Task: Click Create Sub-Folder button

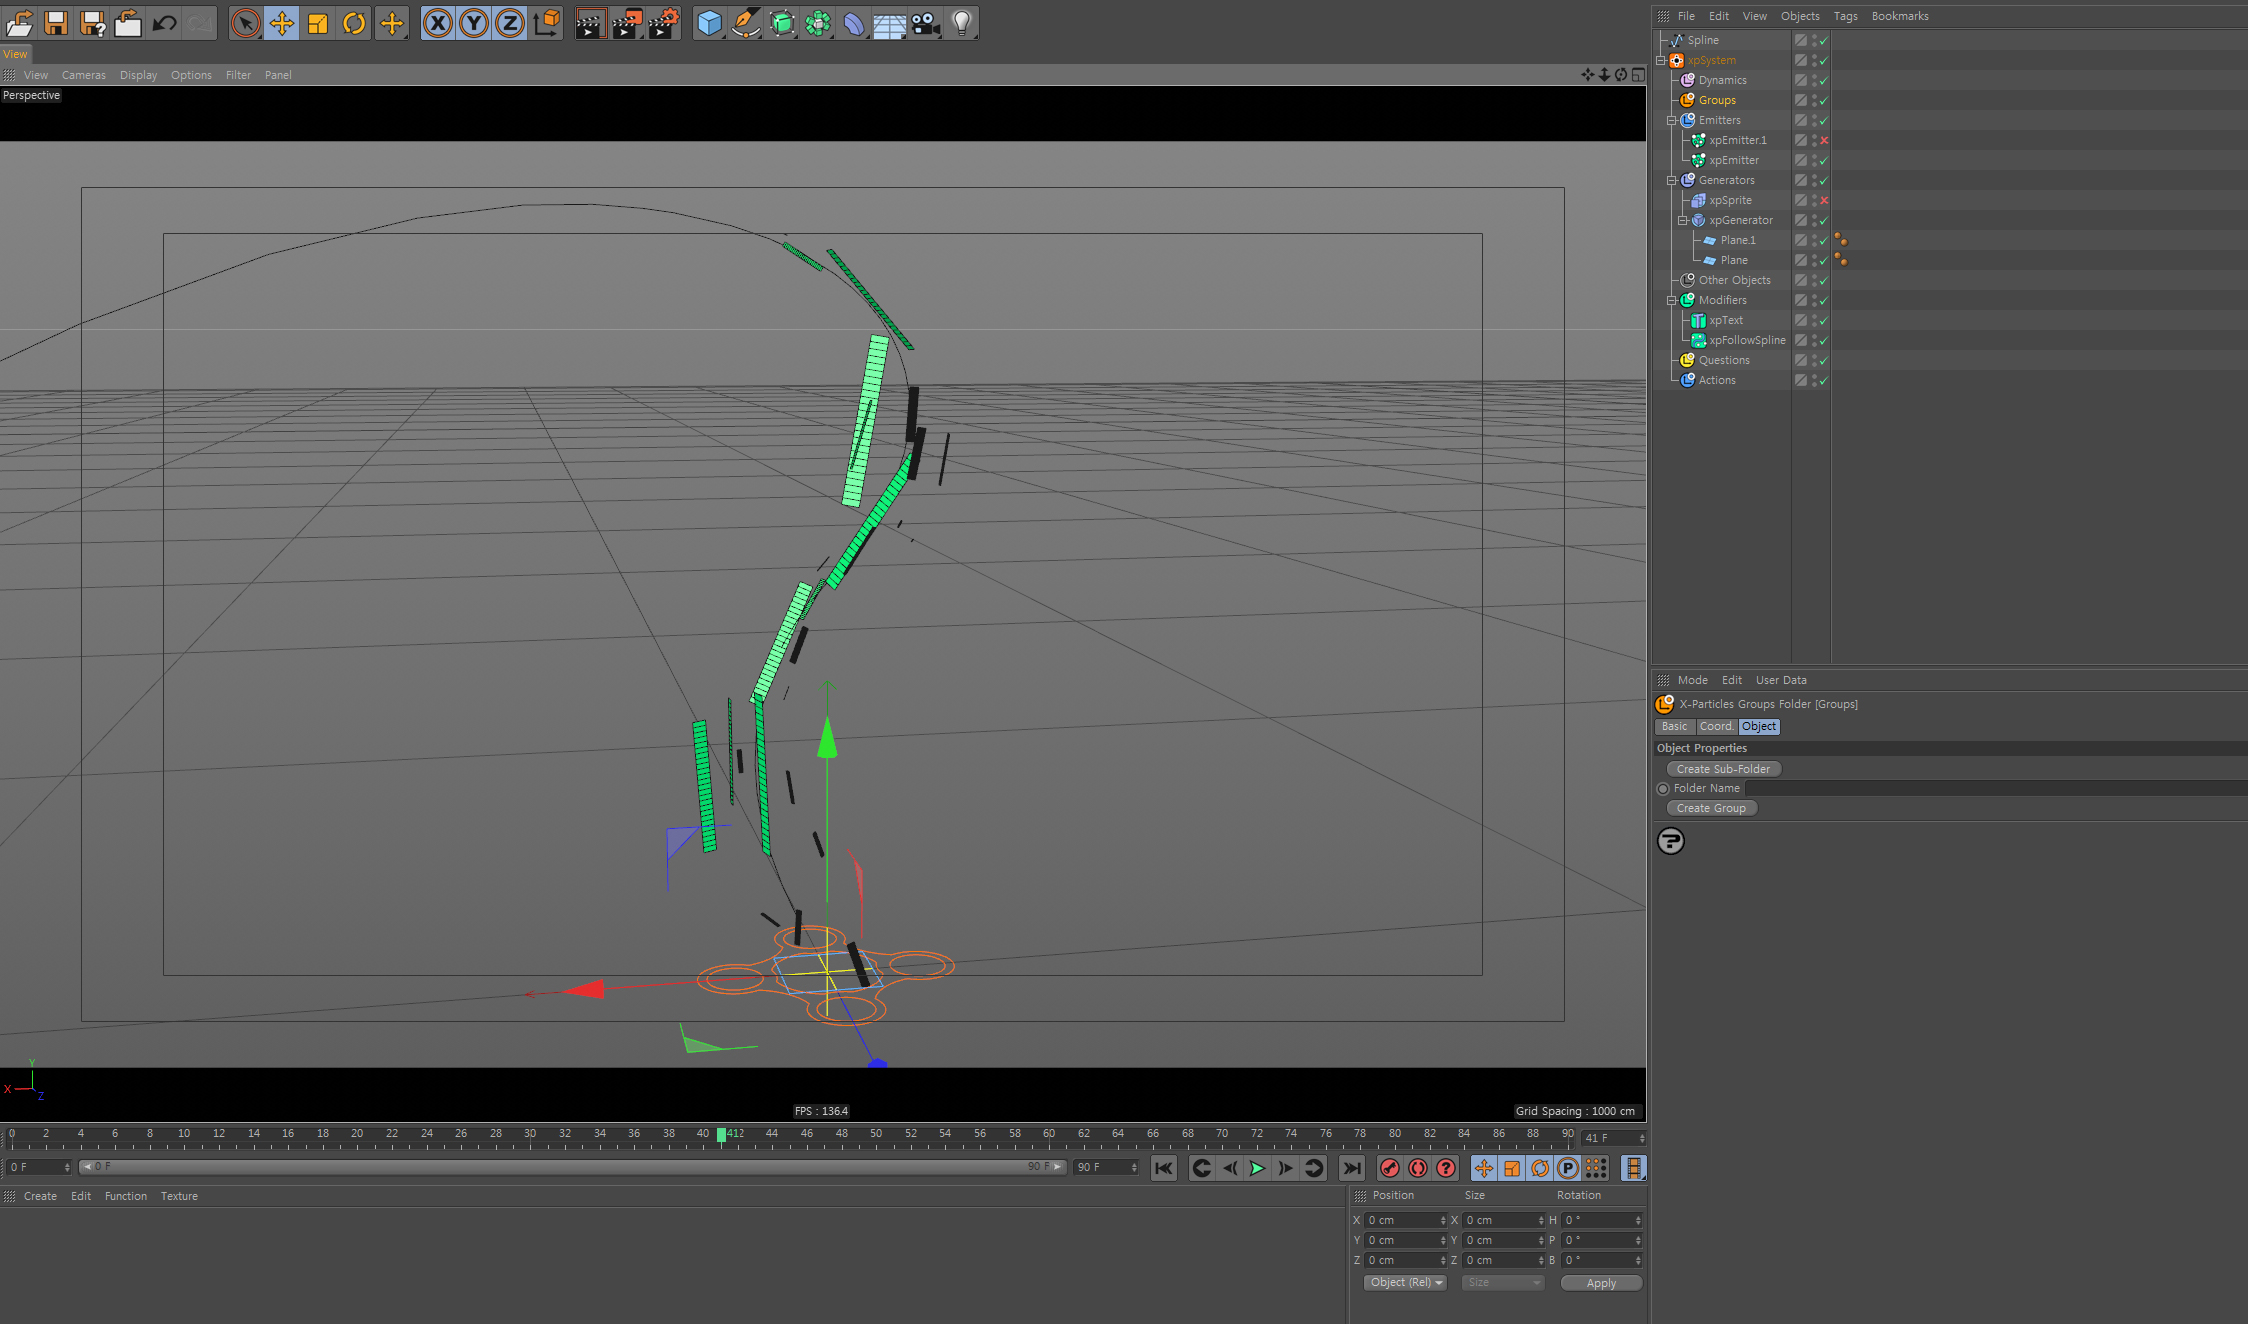Action: coord(1724,769)
